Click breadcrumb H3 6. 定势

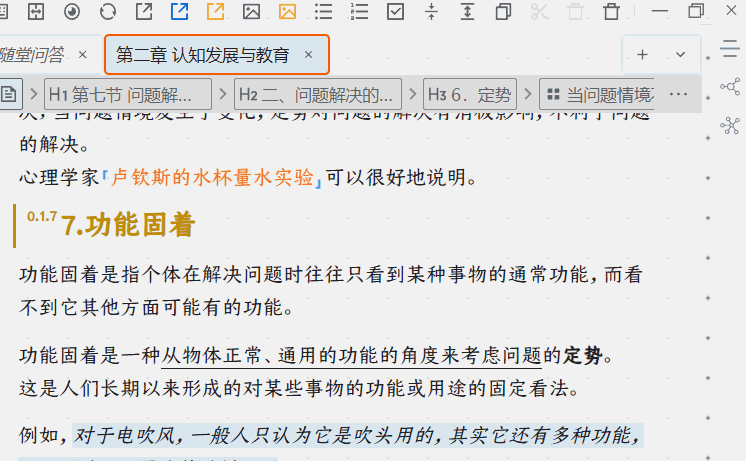pos(470,95)
